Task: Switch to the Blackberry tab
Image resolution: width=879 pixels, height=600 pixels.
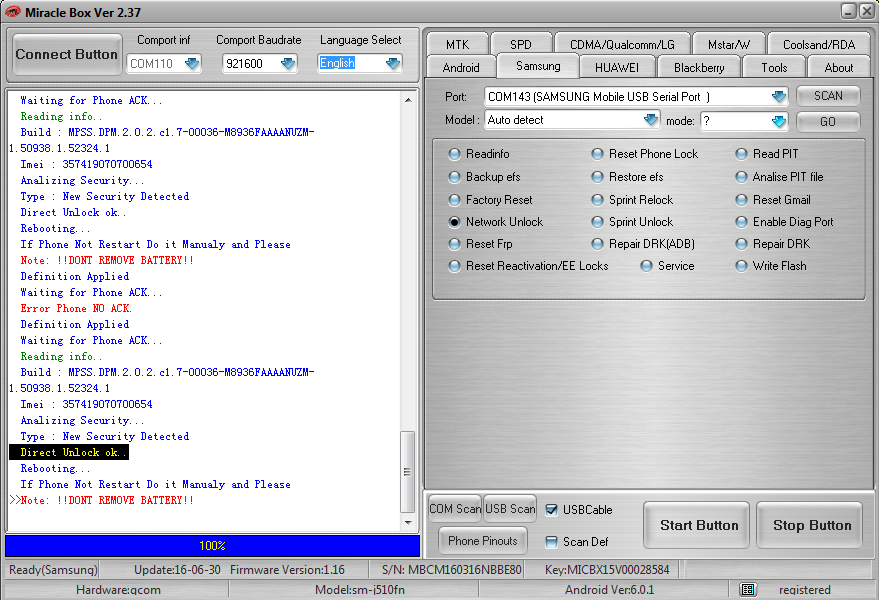Action: click(699, 67)
